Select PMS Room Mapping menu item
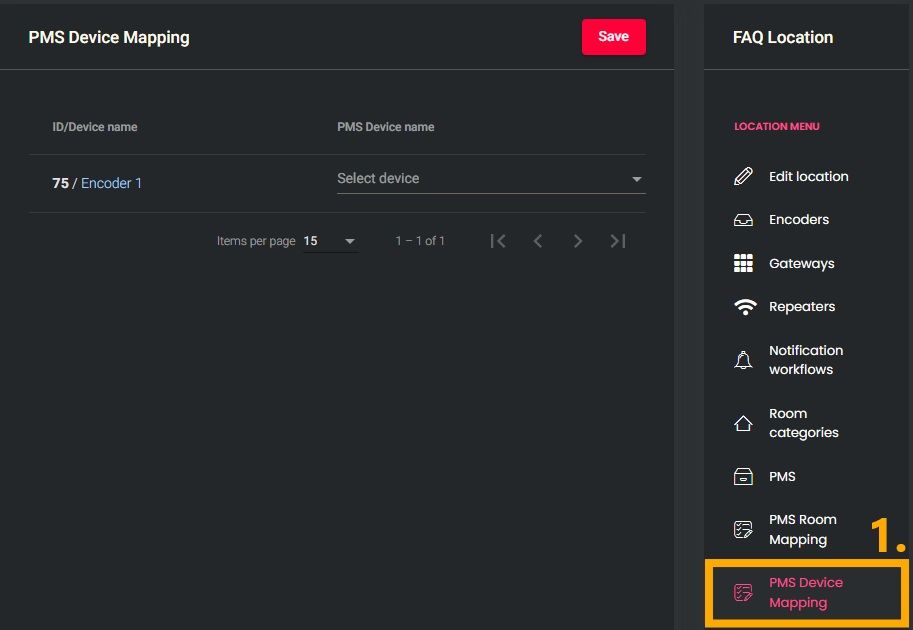 coord(802,530)
